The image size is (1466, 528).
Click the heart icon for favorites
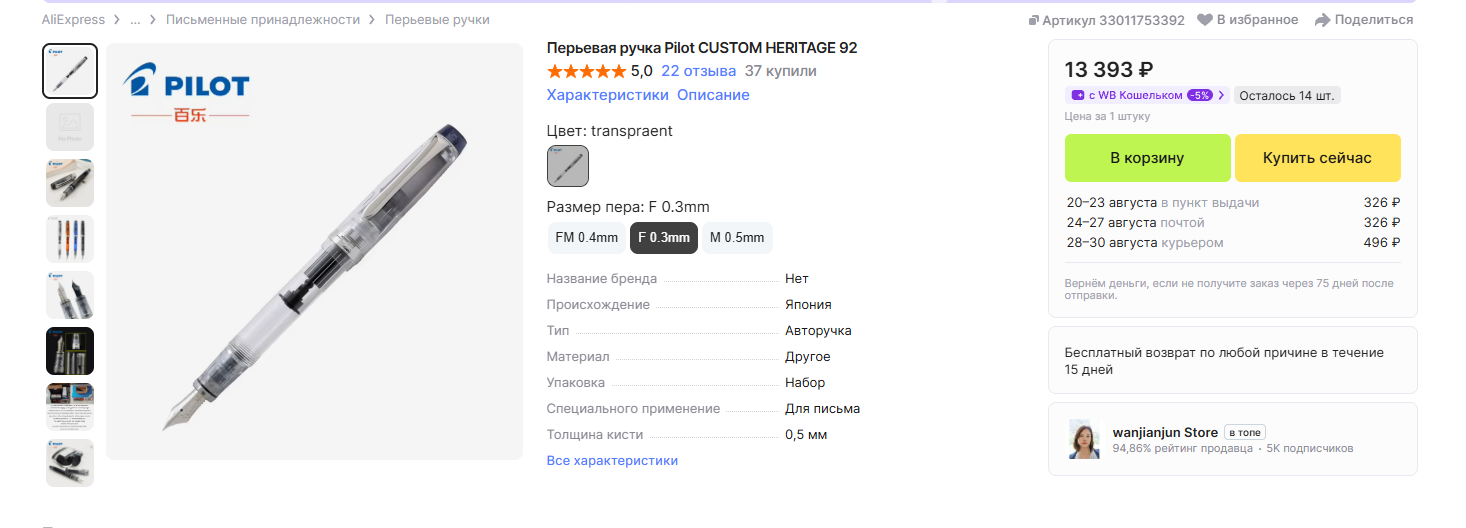click(x=1205, y=20)
